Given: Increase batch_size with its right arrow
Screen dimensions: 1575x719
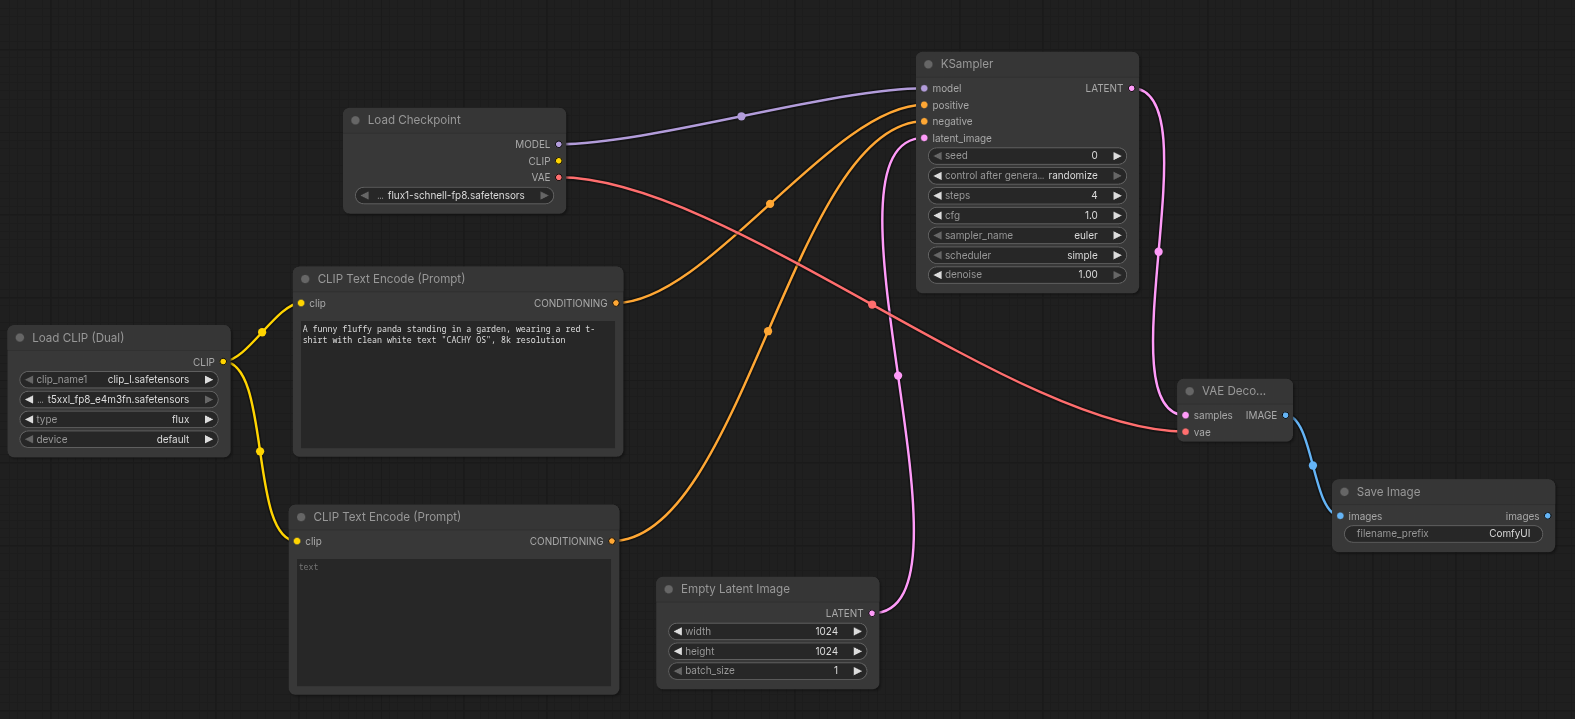Looking at the screenshot, I should pyautogui.click(x=857, y=671).
